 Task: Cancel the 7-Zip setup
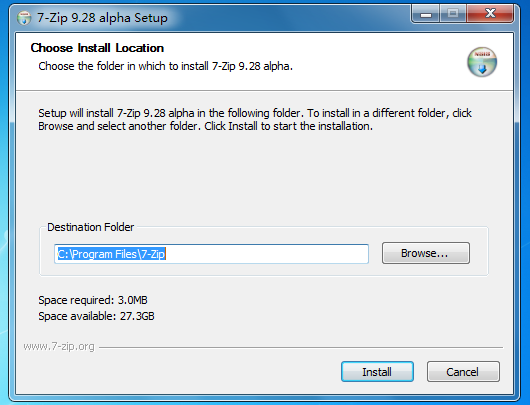coord(463,372)
